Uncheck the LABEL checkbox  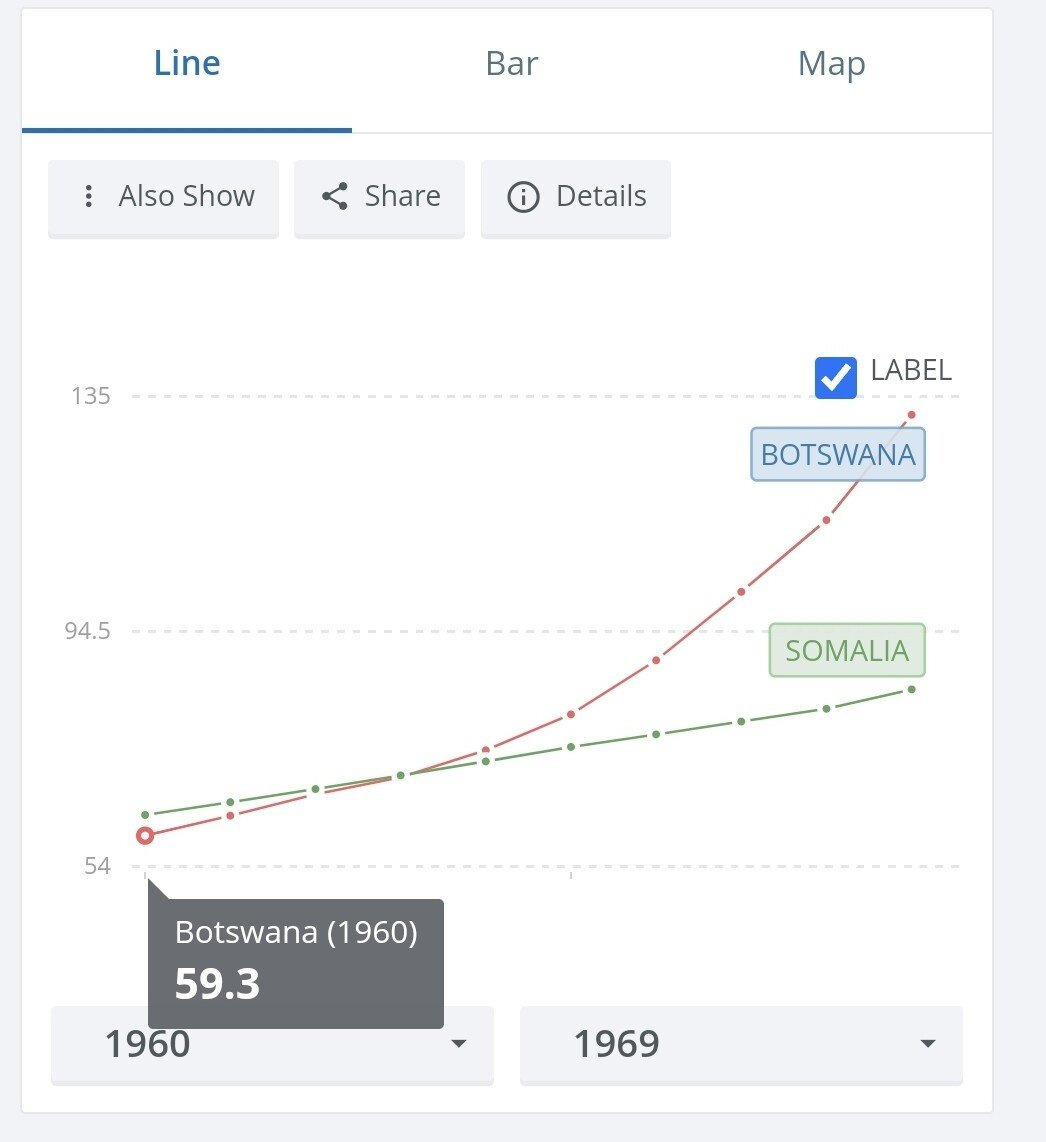pyautogui.click(x=836, y=377)
